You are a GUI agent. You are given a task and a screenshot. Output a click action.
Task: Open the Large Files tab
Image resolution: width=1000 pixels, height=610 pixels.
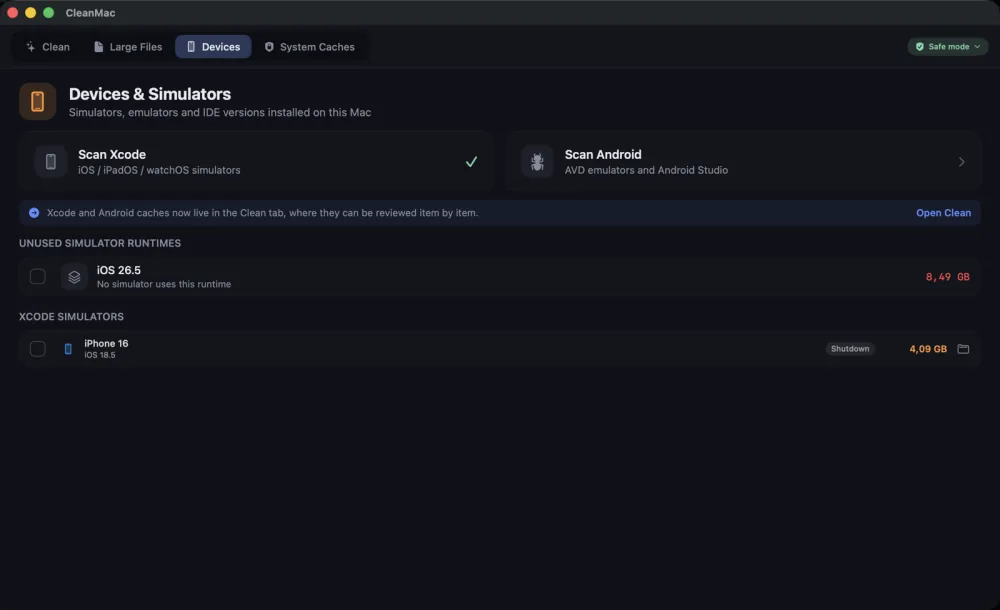coord(128,47)
